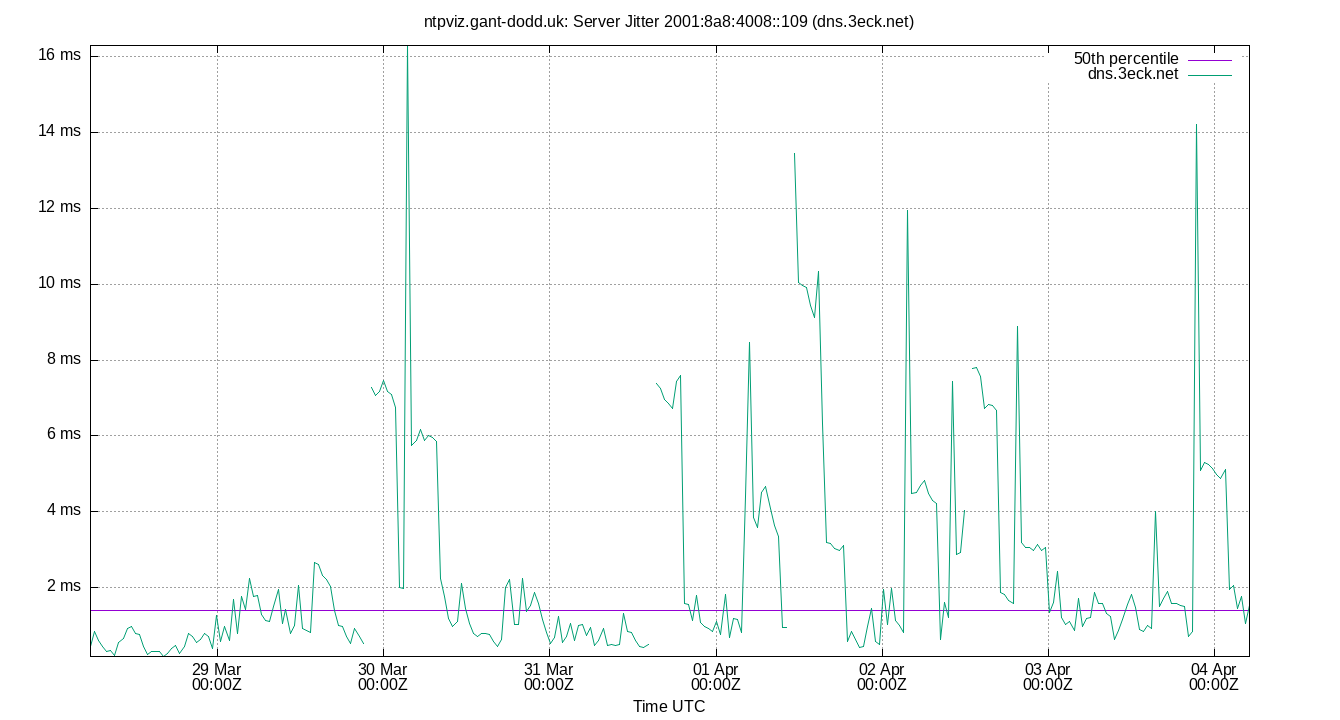1340x720 pixels.
Task: Select the 2 ms axis label
Action: 64,585
